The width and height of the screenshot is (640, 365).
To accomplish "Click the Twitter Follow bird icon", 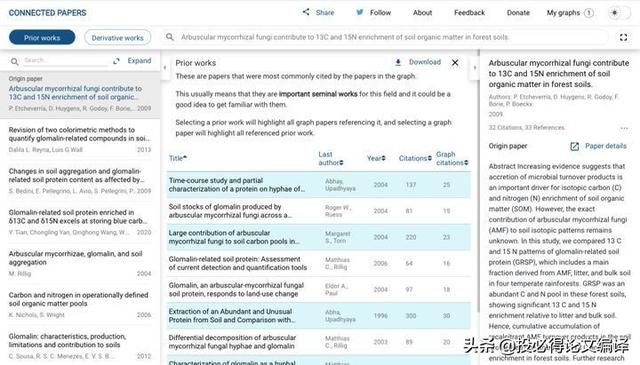I will 360,12.
